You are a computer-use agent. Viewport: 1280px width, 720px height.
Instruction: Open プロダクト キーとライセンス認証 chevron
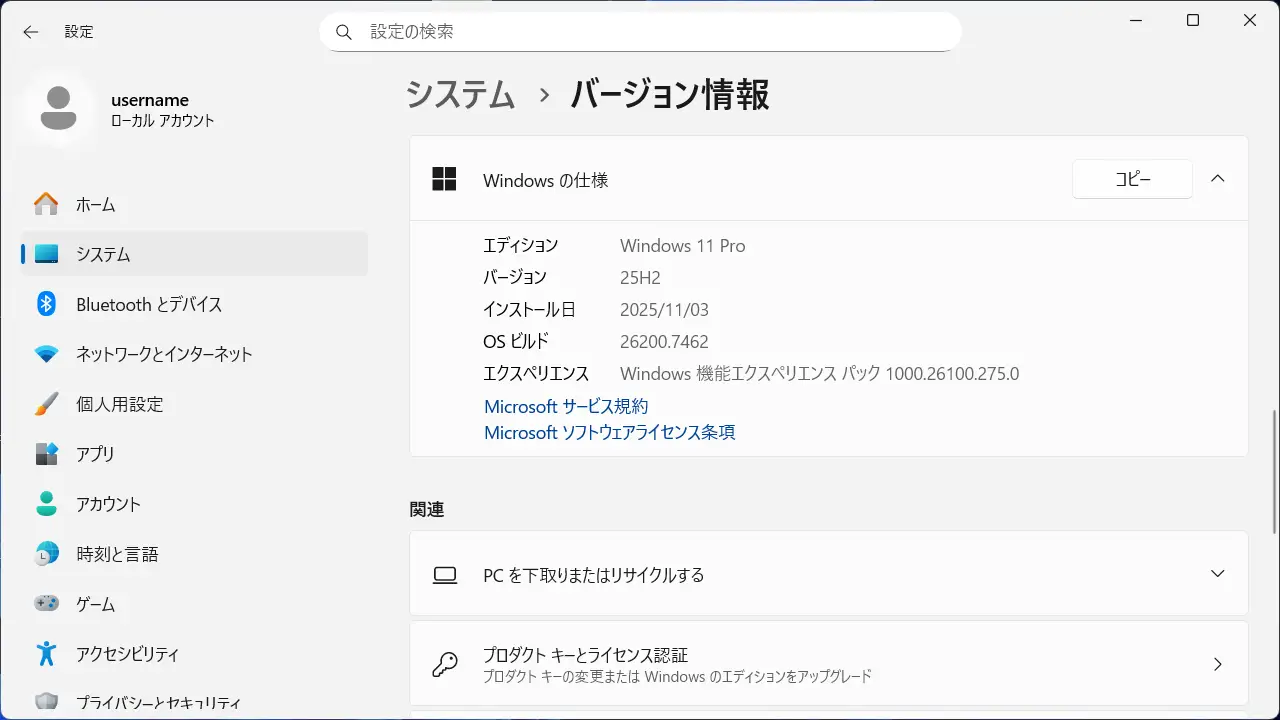(x=1217, y=664)
